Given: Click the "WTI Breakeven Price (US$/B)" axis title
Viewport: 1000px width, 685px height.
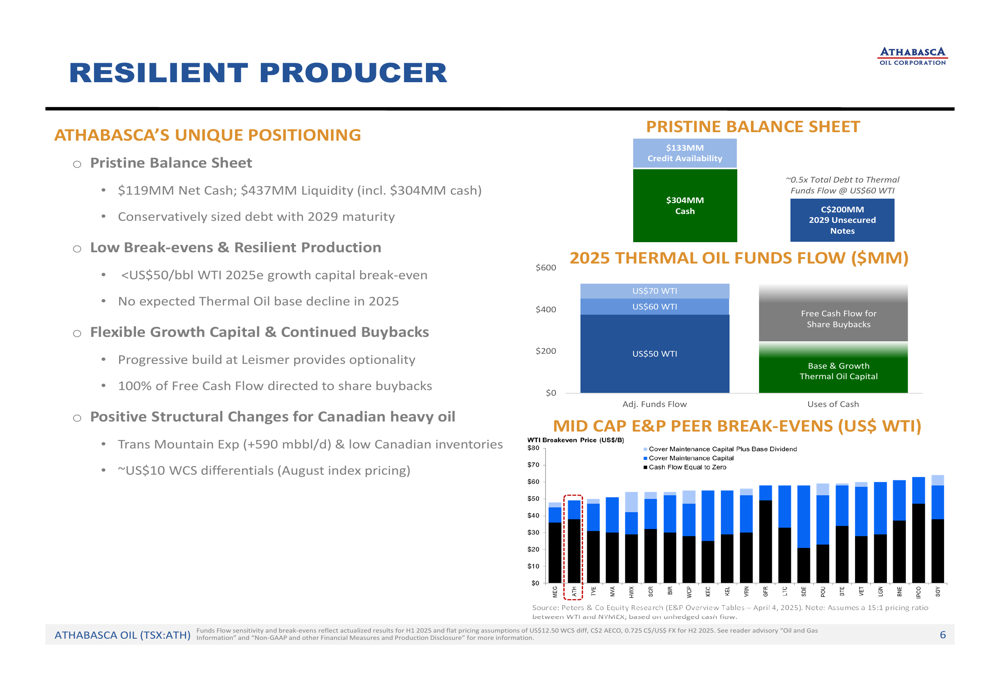Looking at the screenshot, I should pyautogui.click(x=576, y=440).
